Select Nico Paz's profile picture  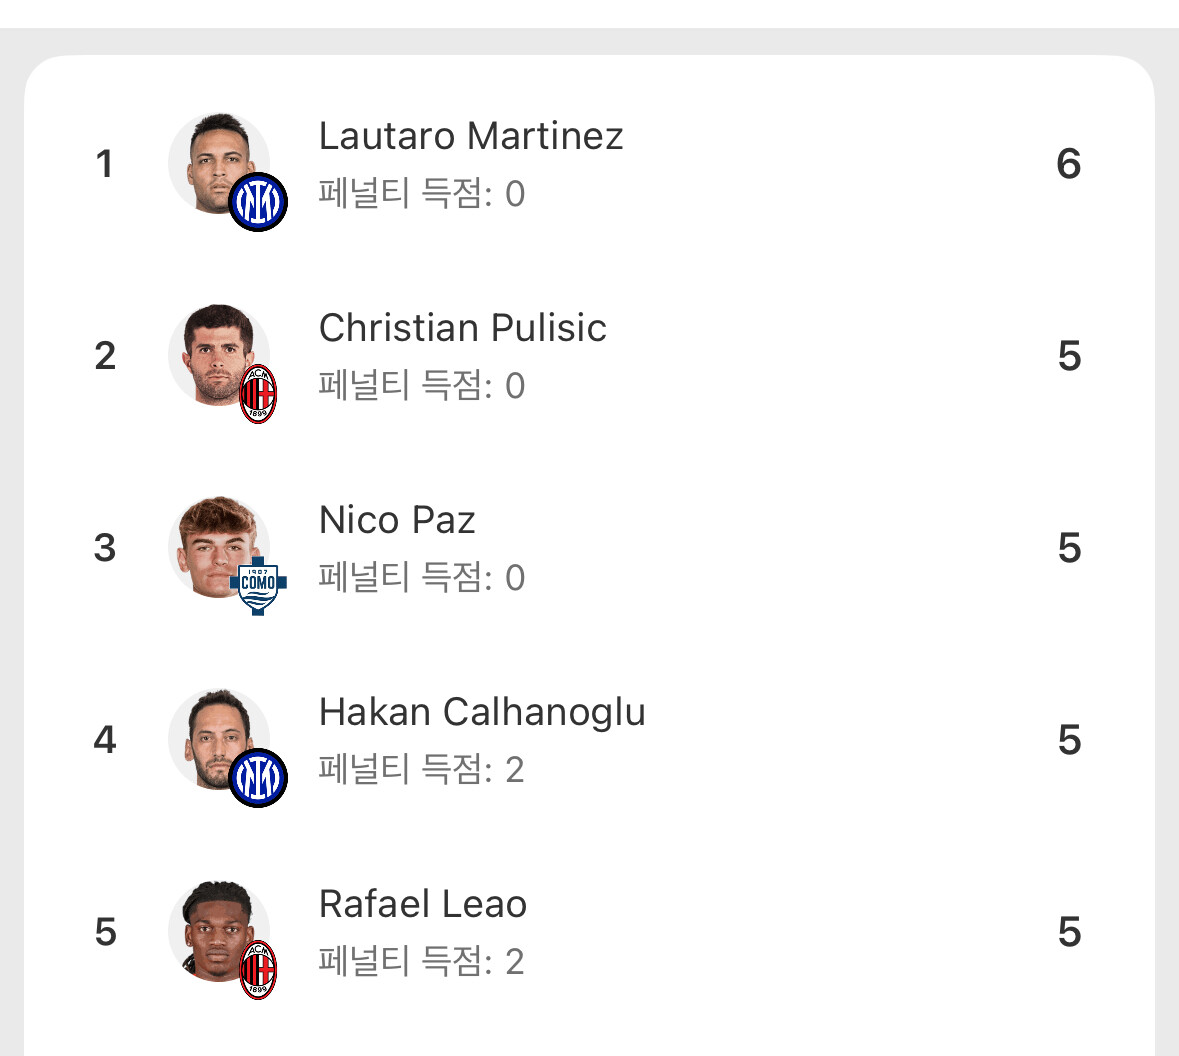click(x=213, y=542)
